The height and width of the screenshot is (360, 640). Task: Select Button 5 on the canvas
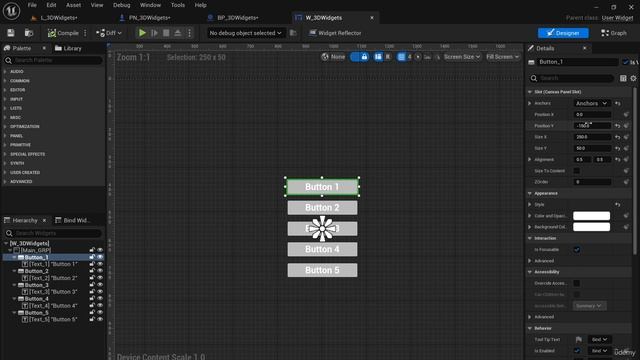tap(322, 270)
